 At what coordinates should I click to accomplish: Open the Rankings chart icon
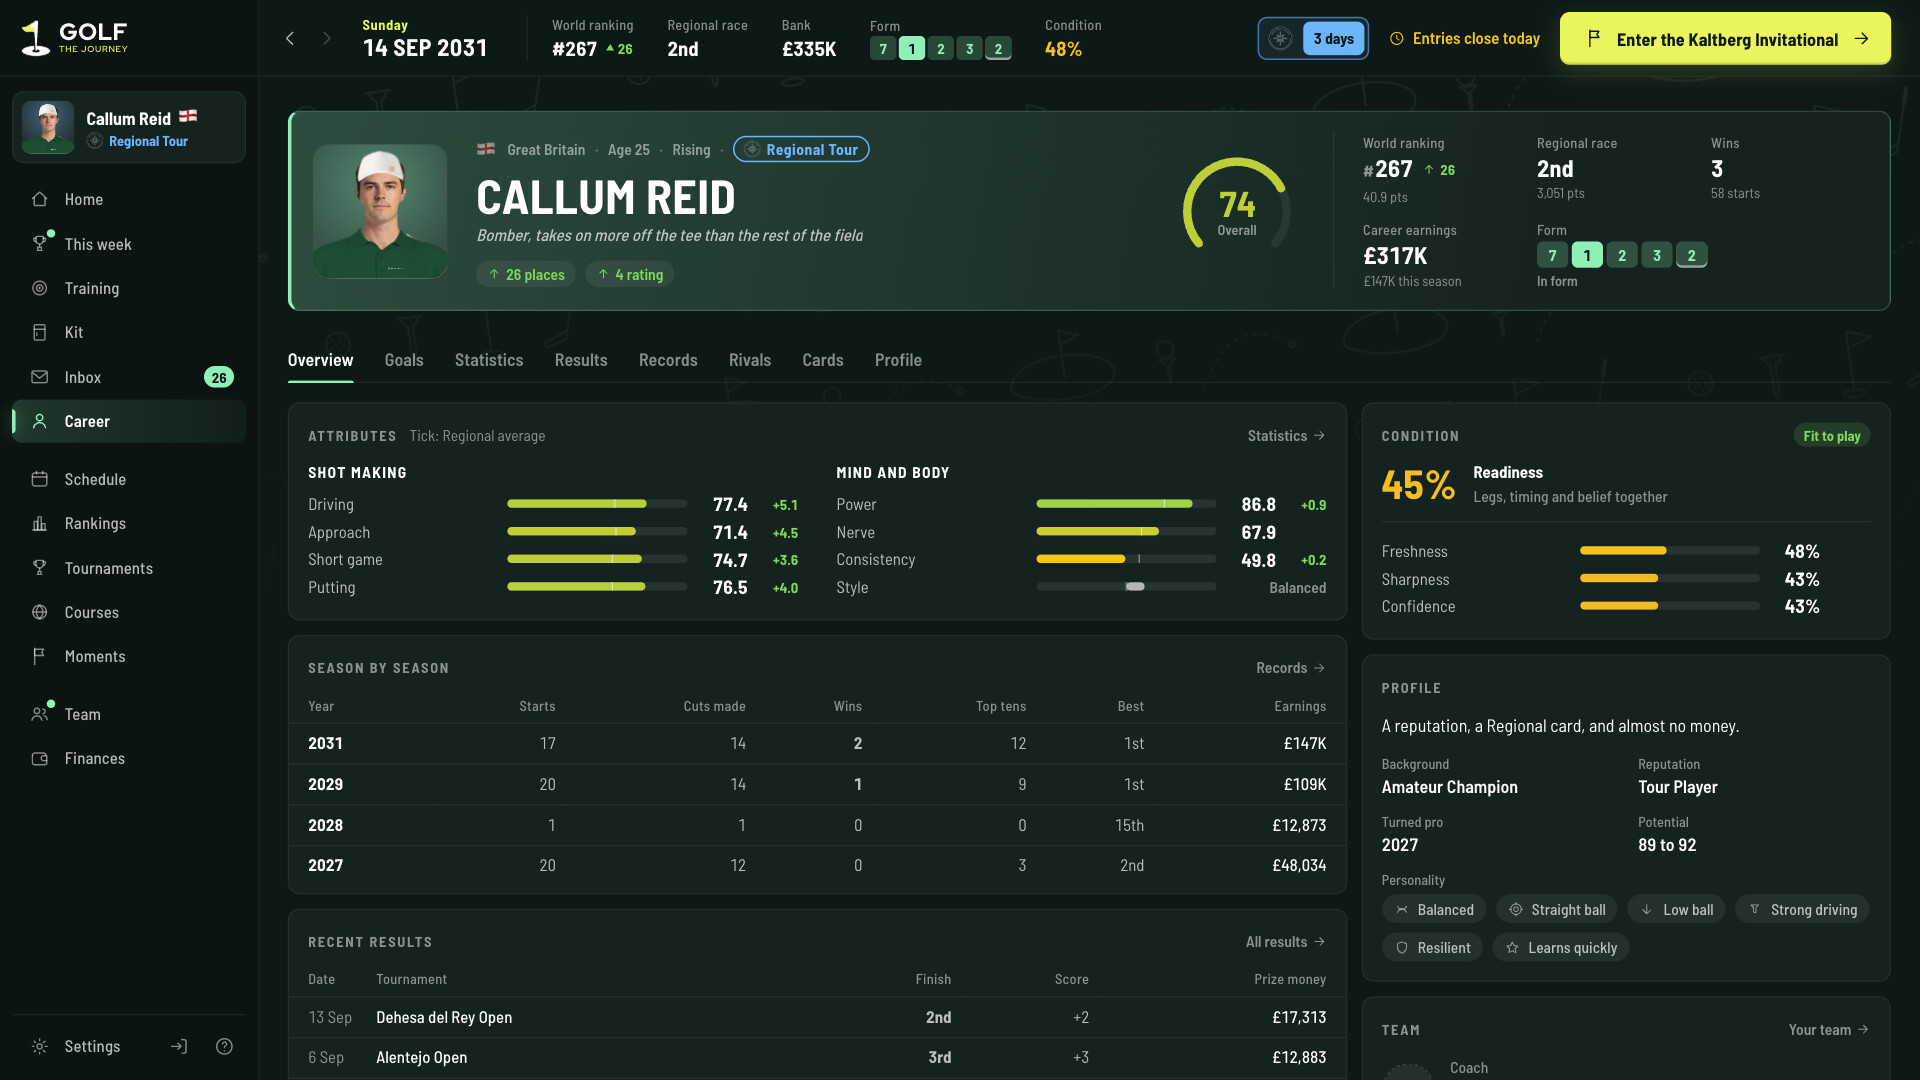(x=40, y=523)
